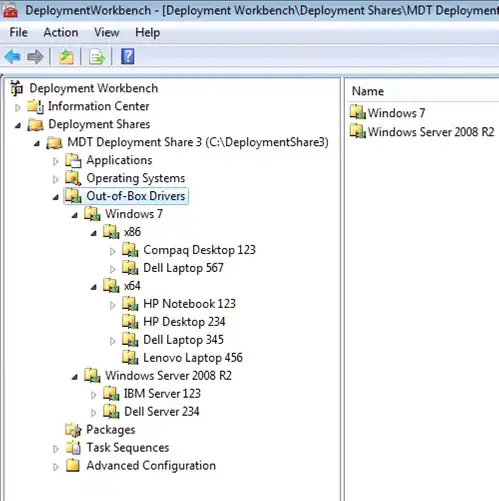The width and height of the screenshot is (499, 501).
Task: Click Windows Server 2008 R2 icon in right pane
Action: click(x=358, y=131)
